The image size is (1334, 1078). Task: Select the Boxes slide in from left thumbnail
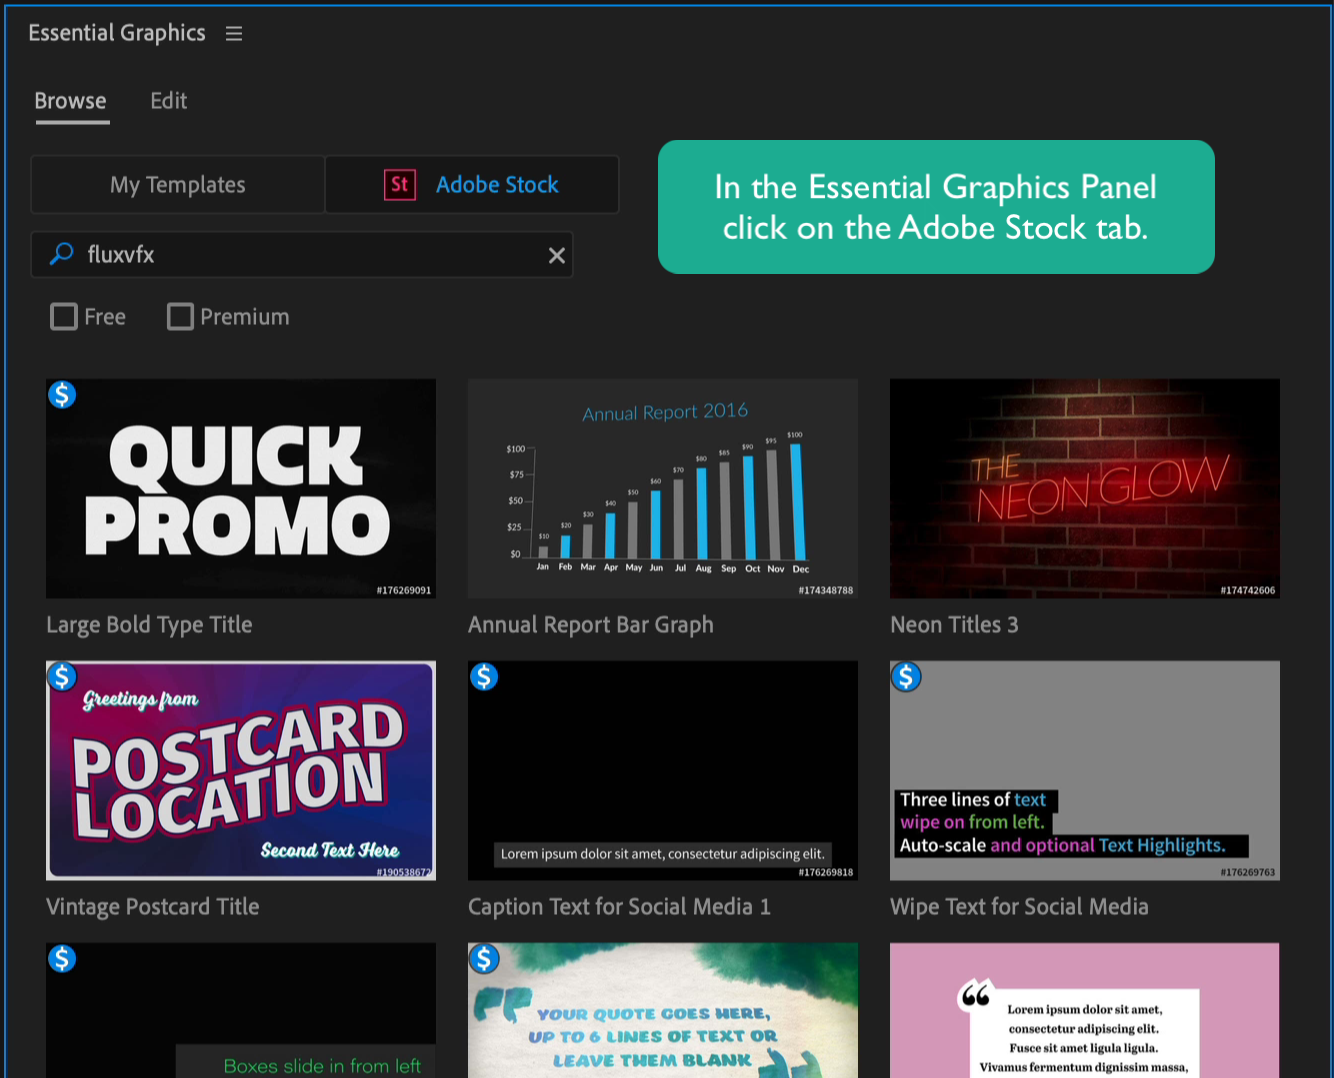(241, 1010)
